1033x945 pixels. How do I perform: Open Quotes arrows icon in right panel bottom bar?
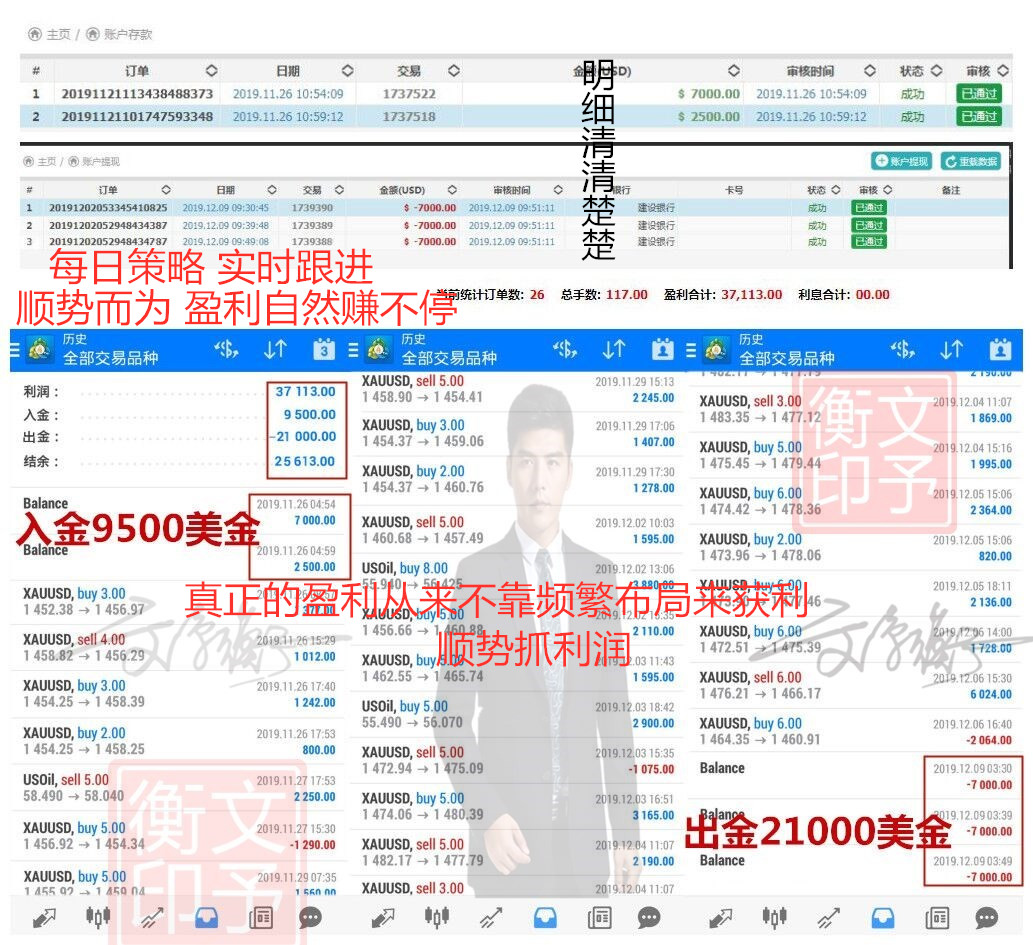click(x=721, y=917)
